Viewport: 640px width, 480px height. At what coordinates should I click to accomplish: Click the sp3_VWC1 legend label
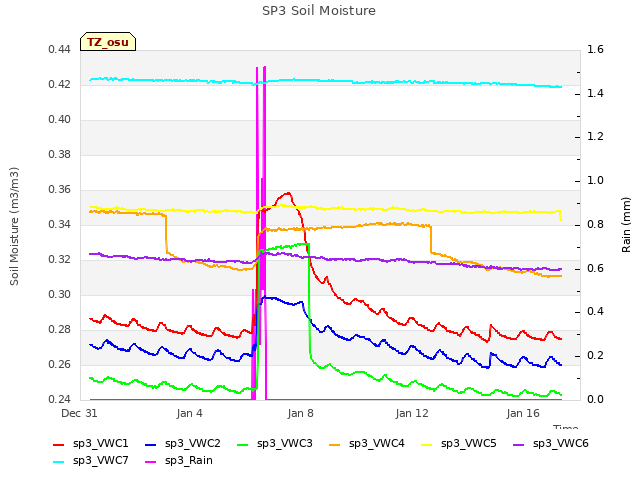pyautogui.click(x=101, y=443)
